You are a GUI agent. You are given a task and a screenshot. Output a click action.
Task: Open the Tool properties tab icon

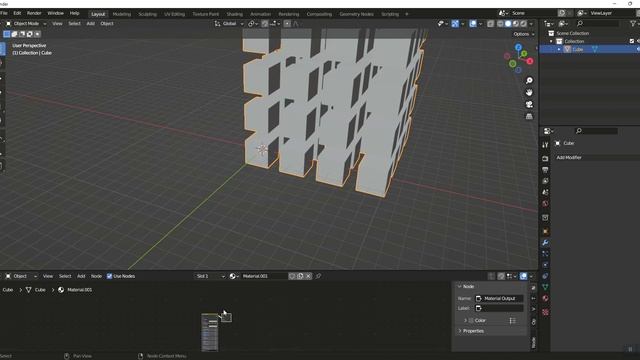(545, 145)
